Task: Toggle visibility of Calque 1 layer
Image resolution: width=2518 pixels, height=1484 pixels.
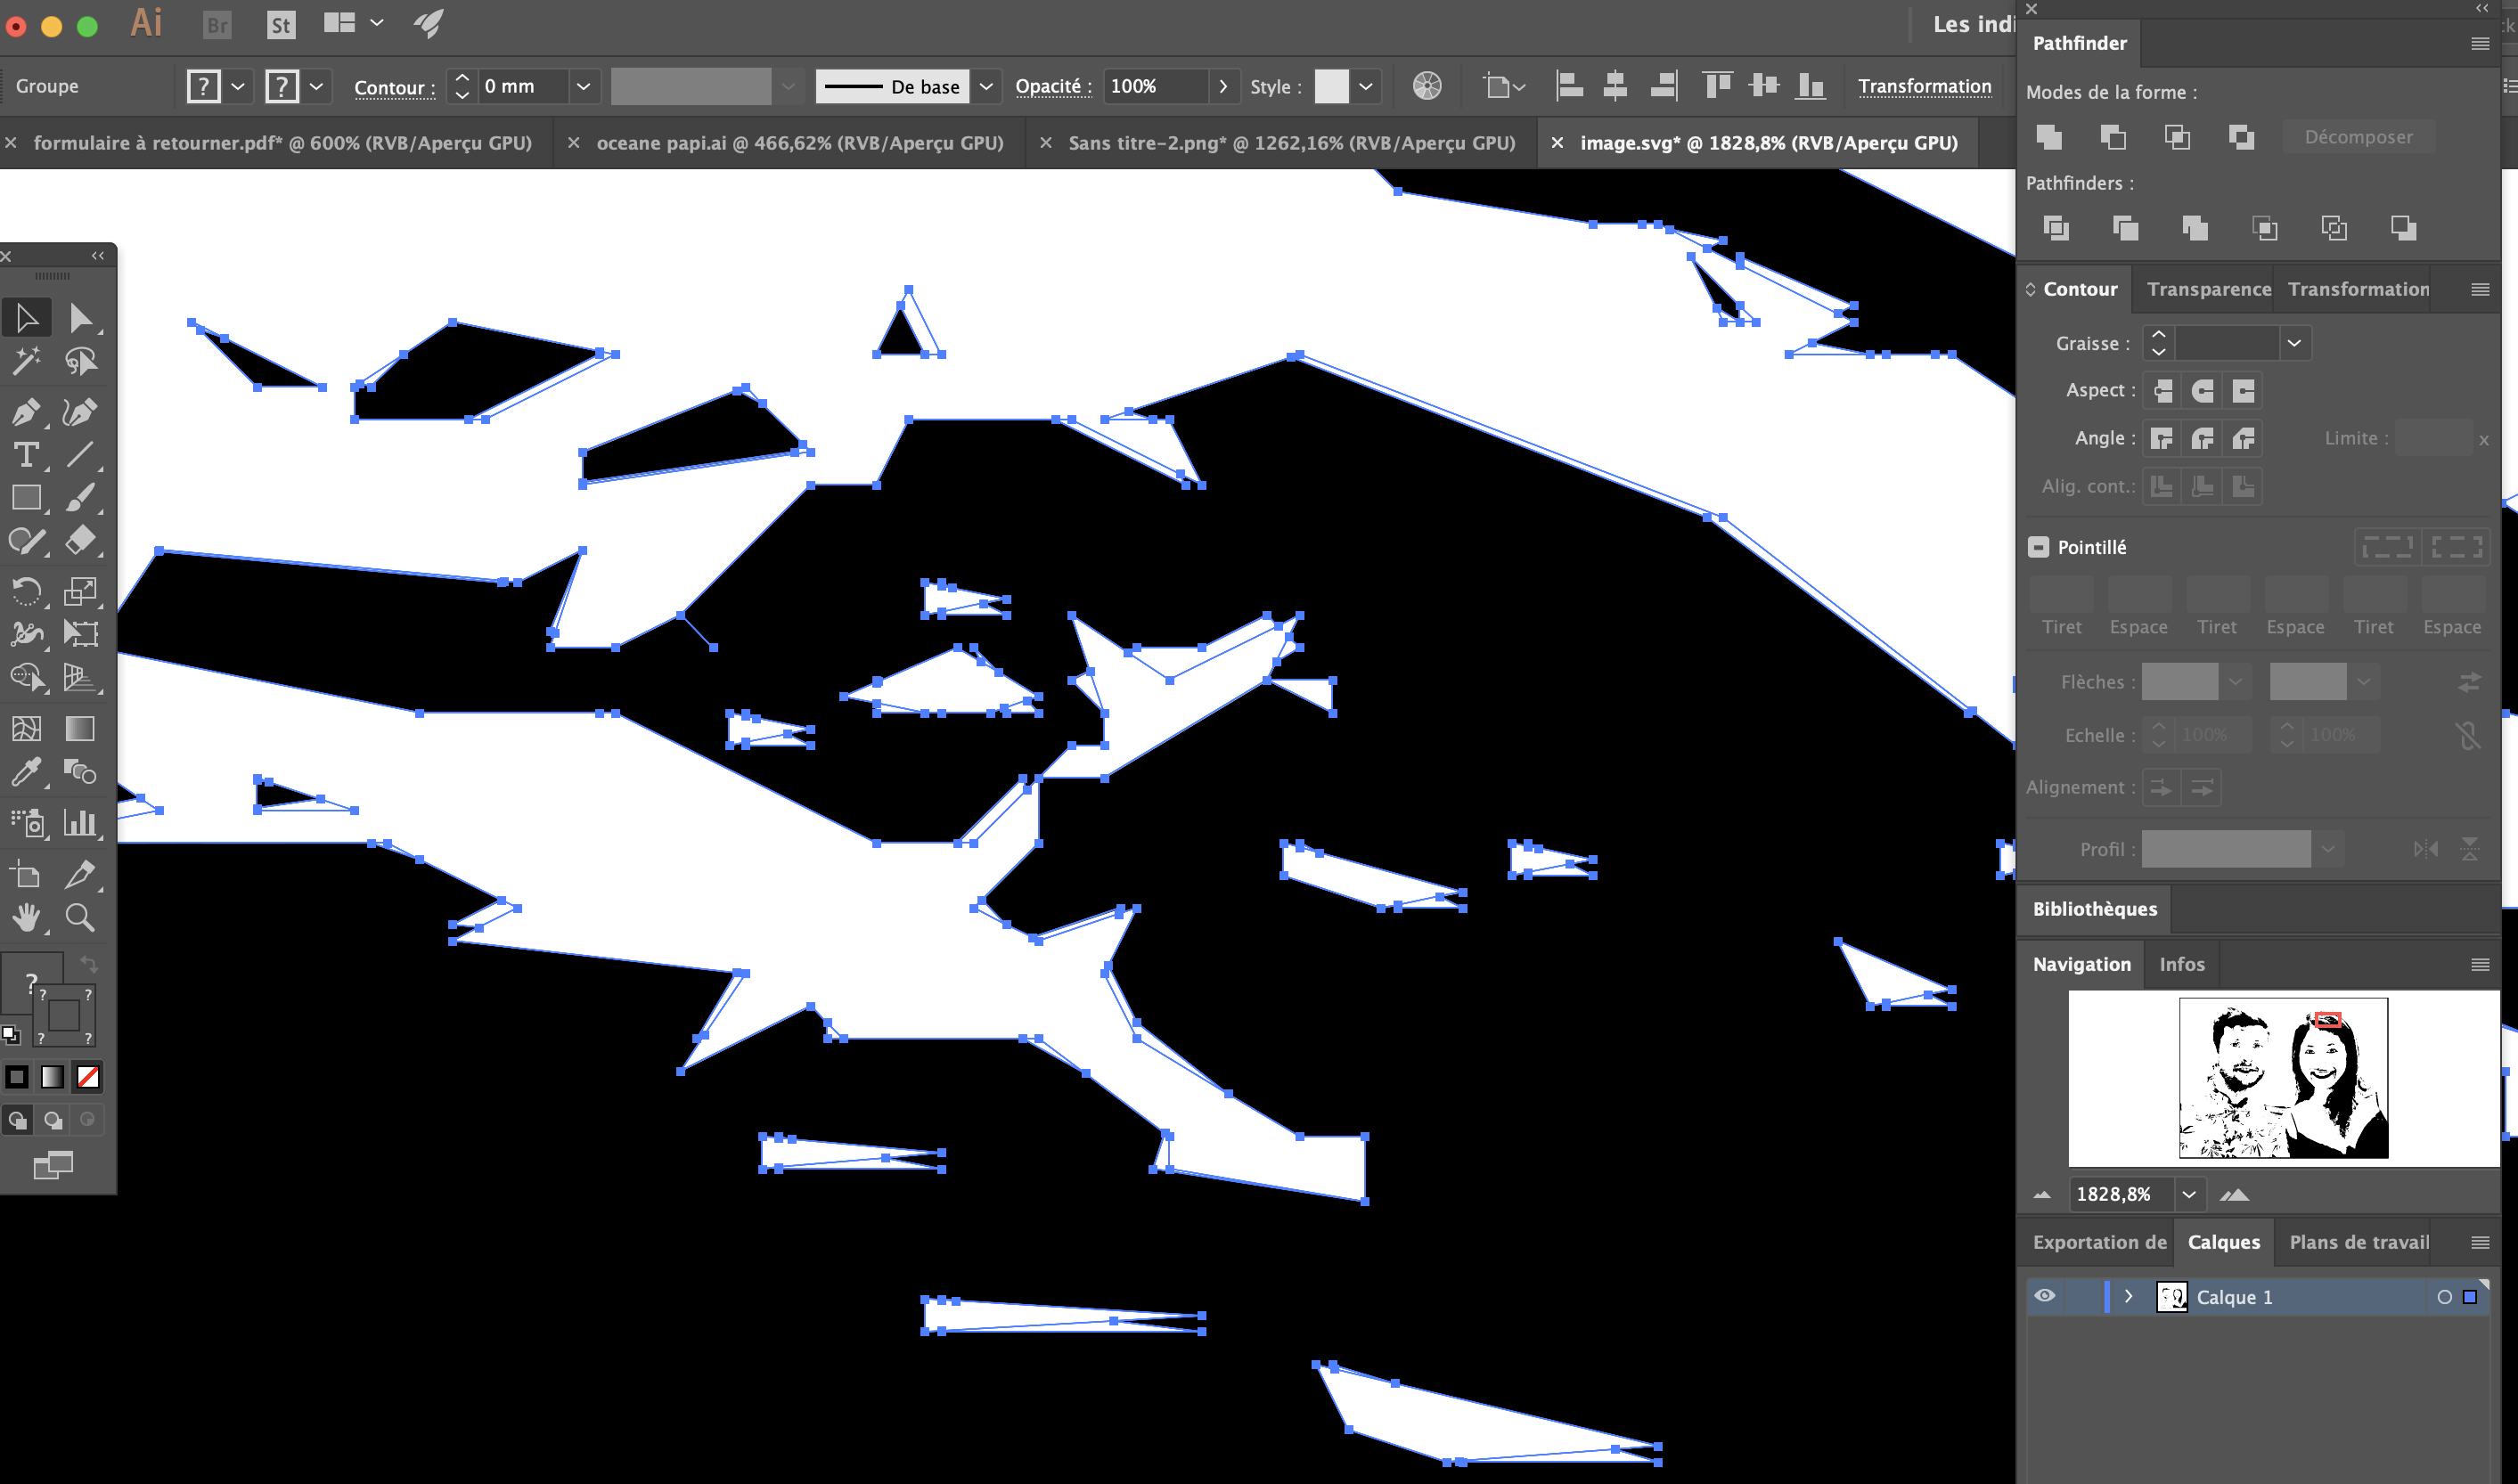Action: (2045, 1296)
